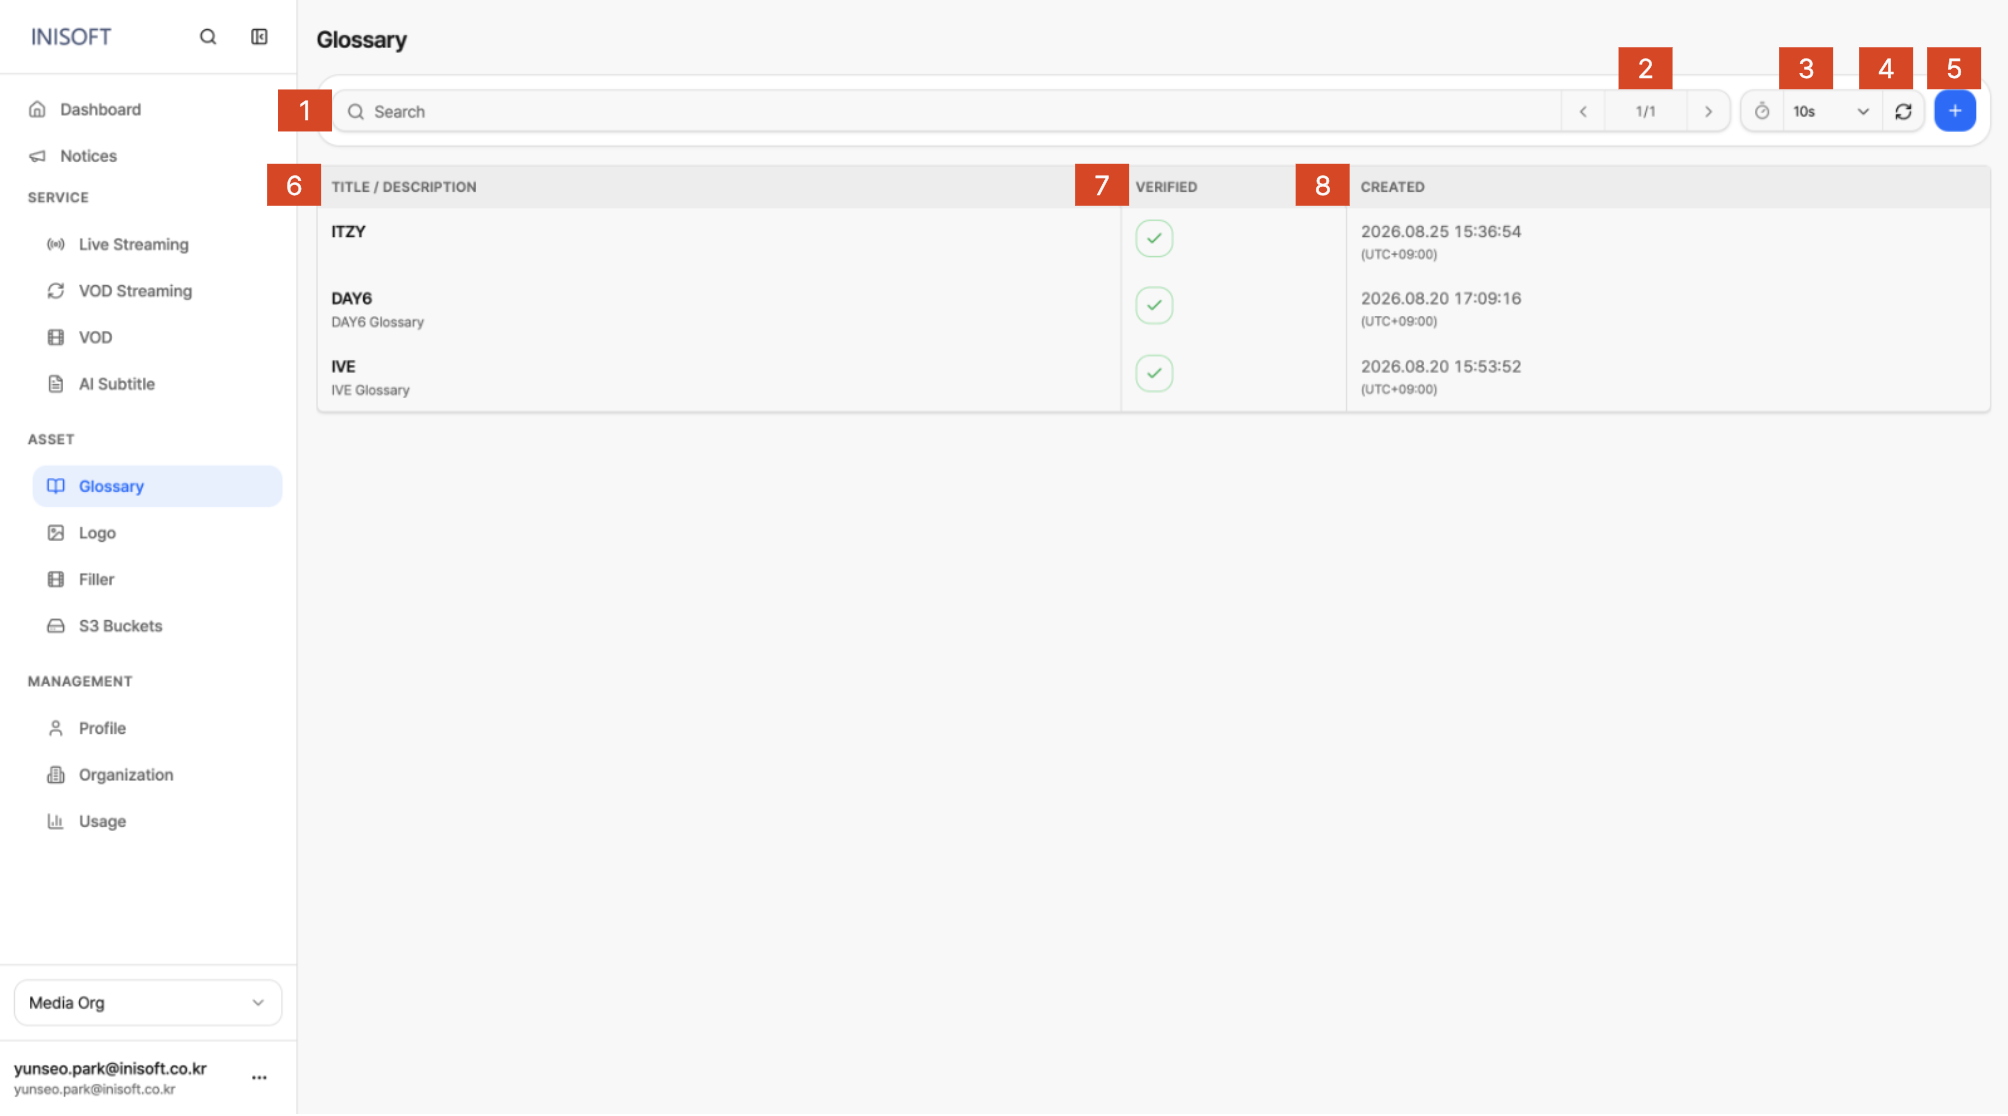Toggle verified checkmark for ITZY
This screenshot has height=1116, width=2008.
pos(1154,238)
